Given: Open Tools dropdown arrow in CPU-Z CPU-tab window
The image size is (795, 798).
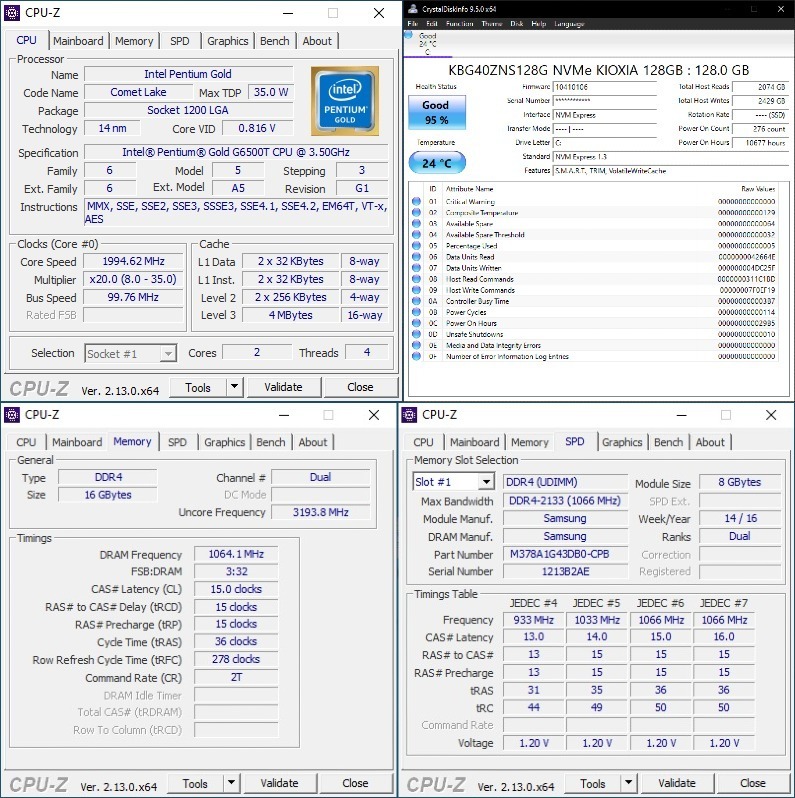Looking at the screenshot, I should [x=234, y=387].
